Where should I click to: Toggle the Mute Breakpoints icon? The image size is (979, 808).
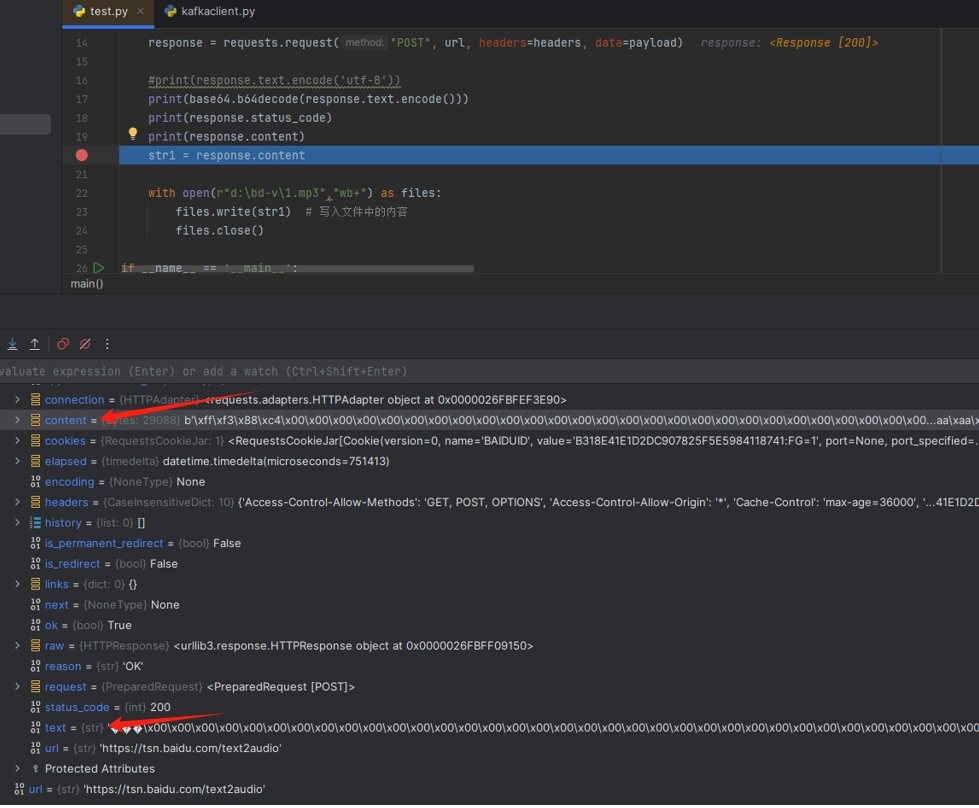tap(85, 343)
